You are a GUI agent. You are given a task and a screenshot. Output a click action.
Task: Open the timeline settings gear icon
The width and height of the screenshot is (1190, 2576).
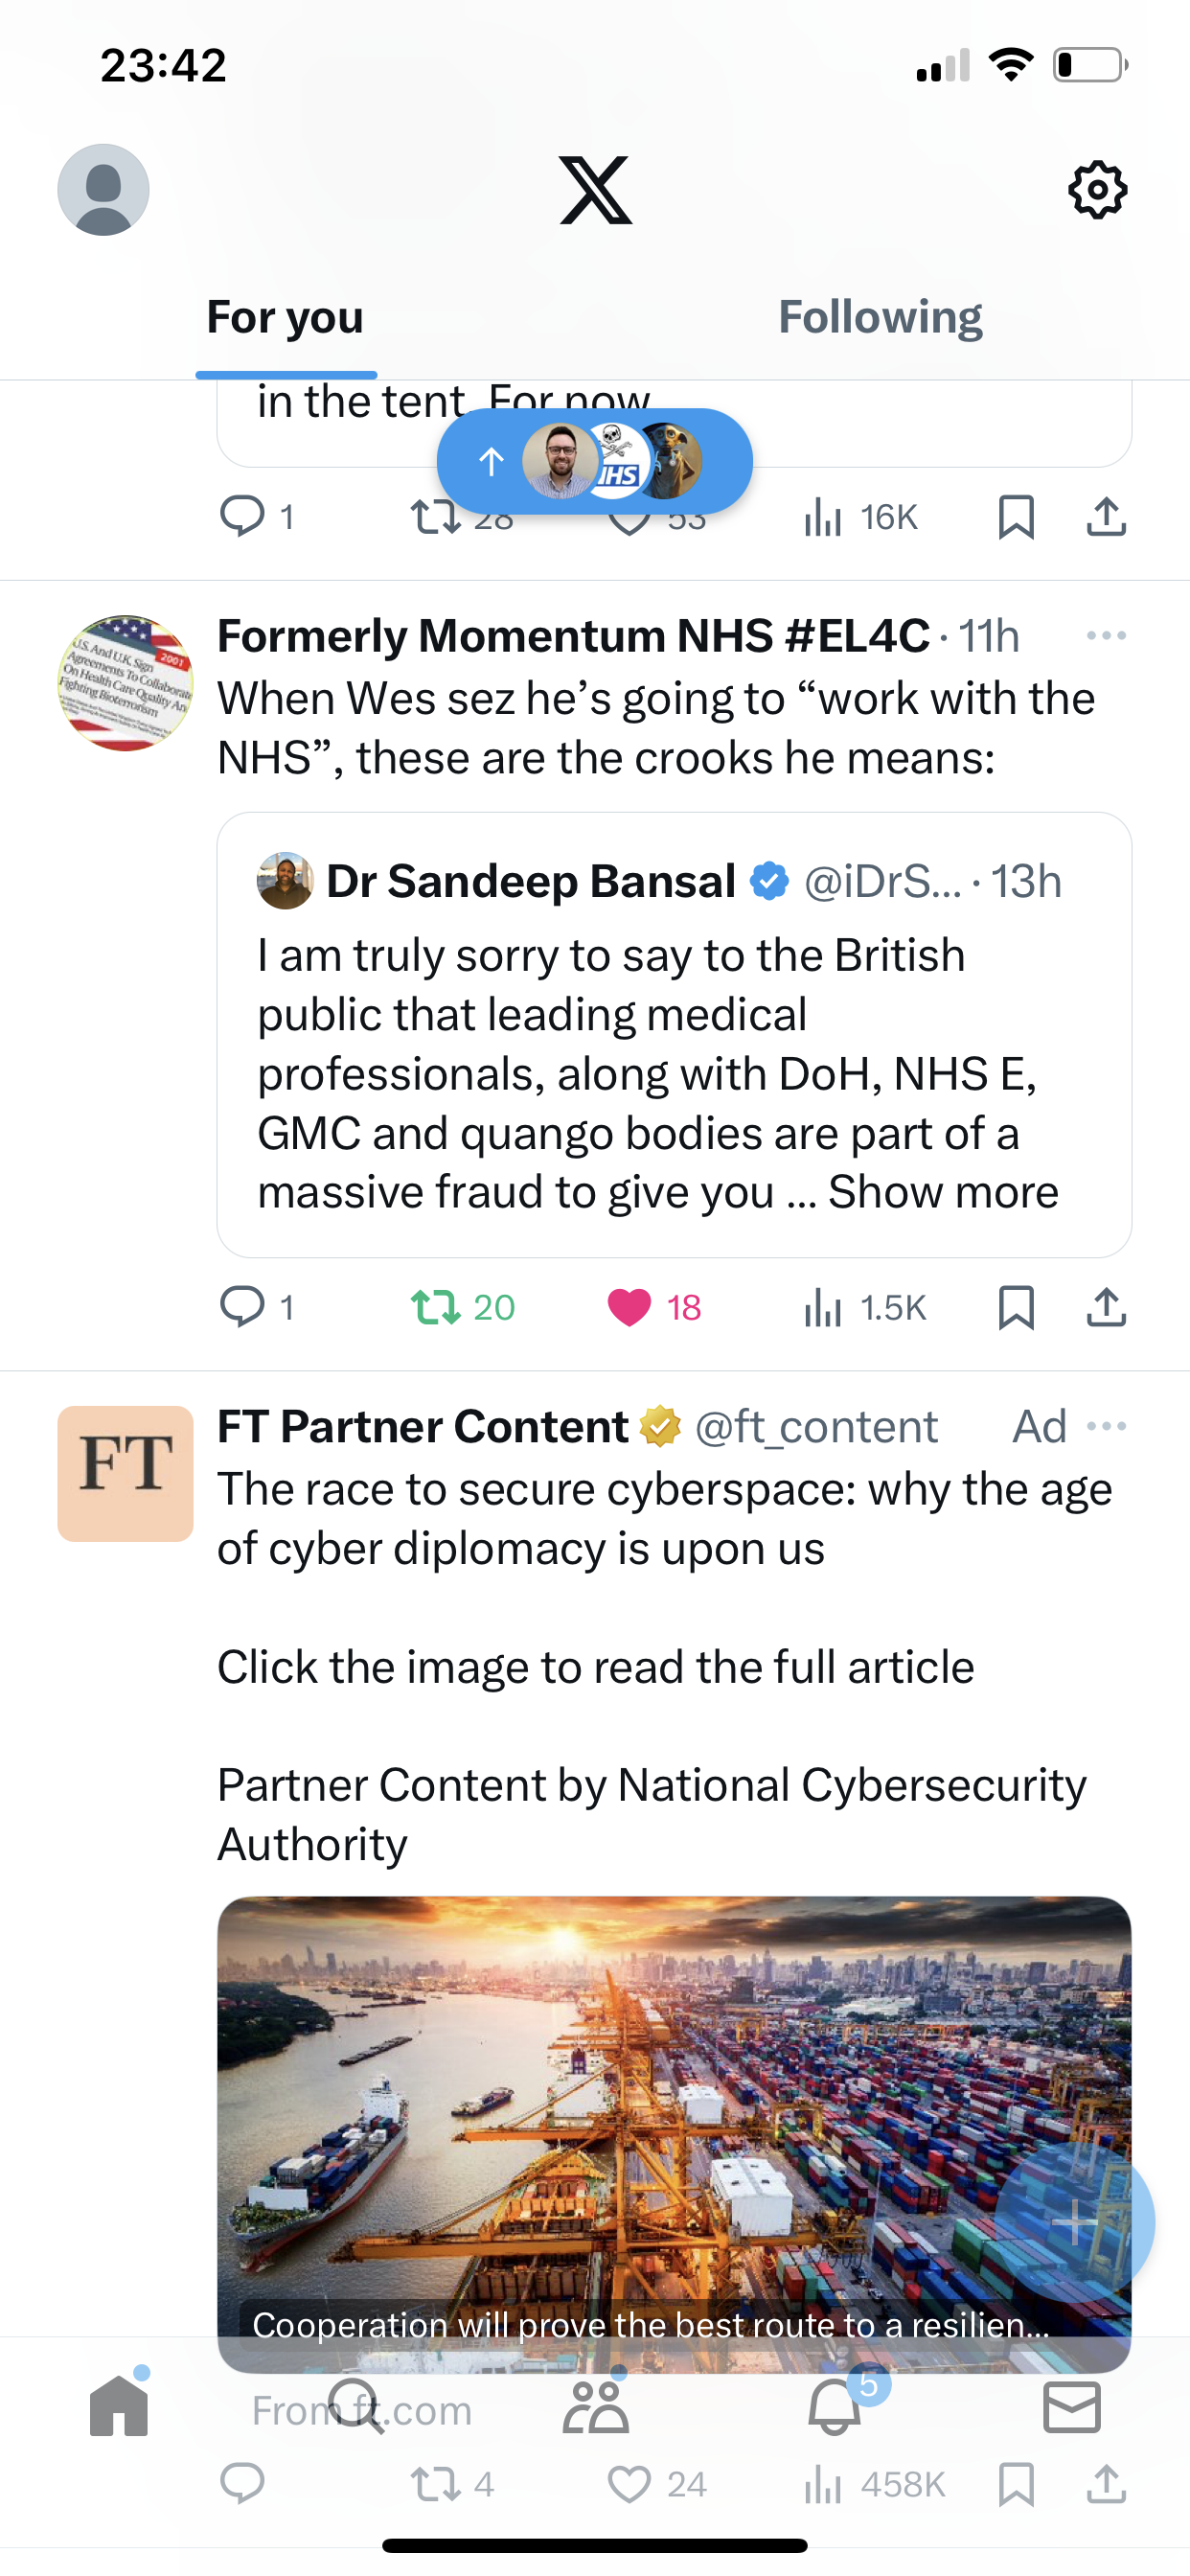coord(1097,190)
